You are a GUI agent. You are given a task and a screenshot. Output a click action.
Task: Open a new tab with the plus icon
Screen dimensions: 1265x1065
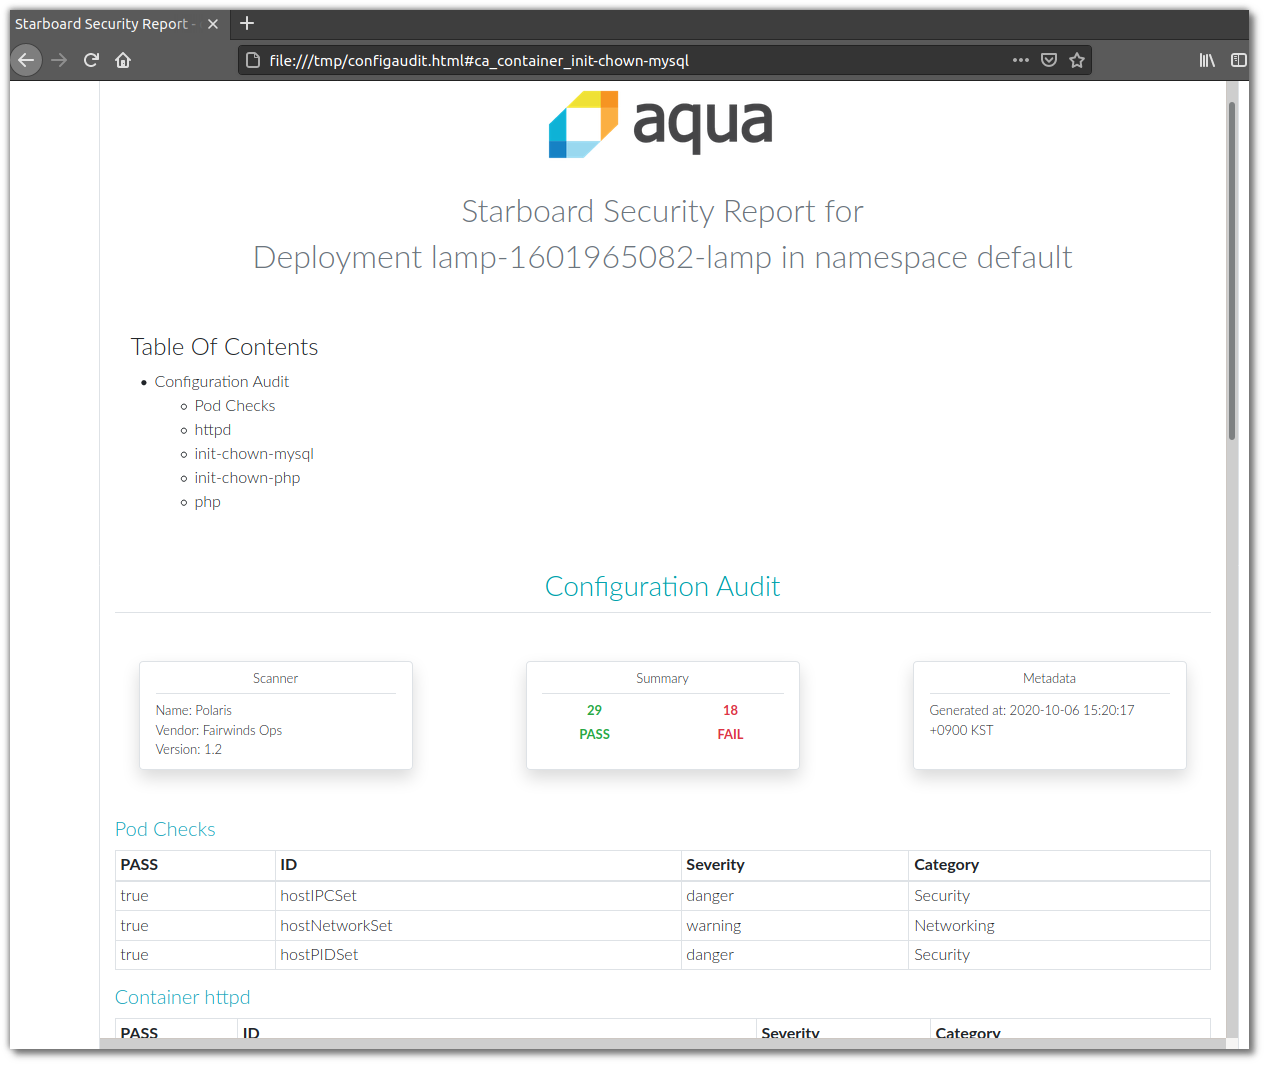[247, 23]
